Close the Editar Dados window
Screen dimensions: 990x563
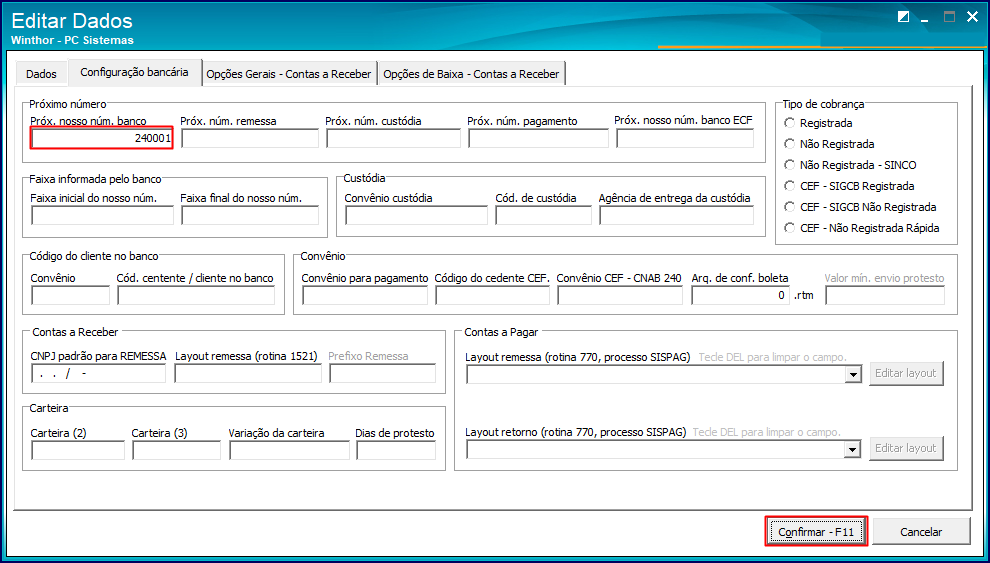click(x=972, y=18)
